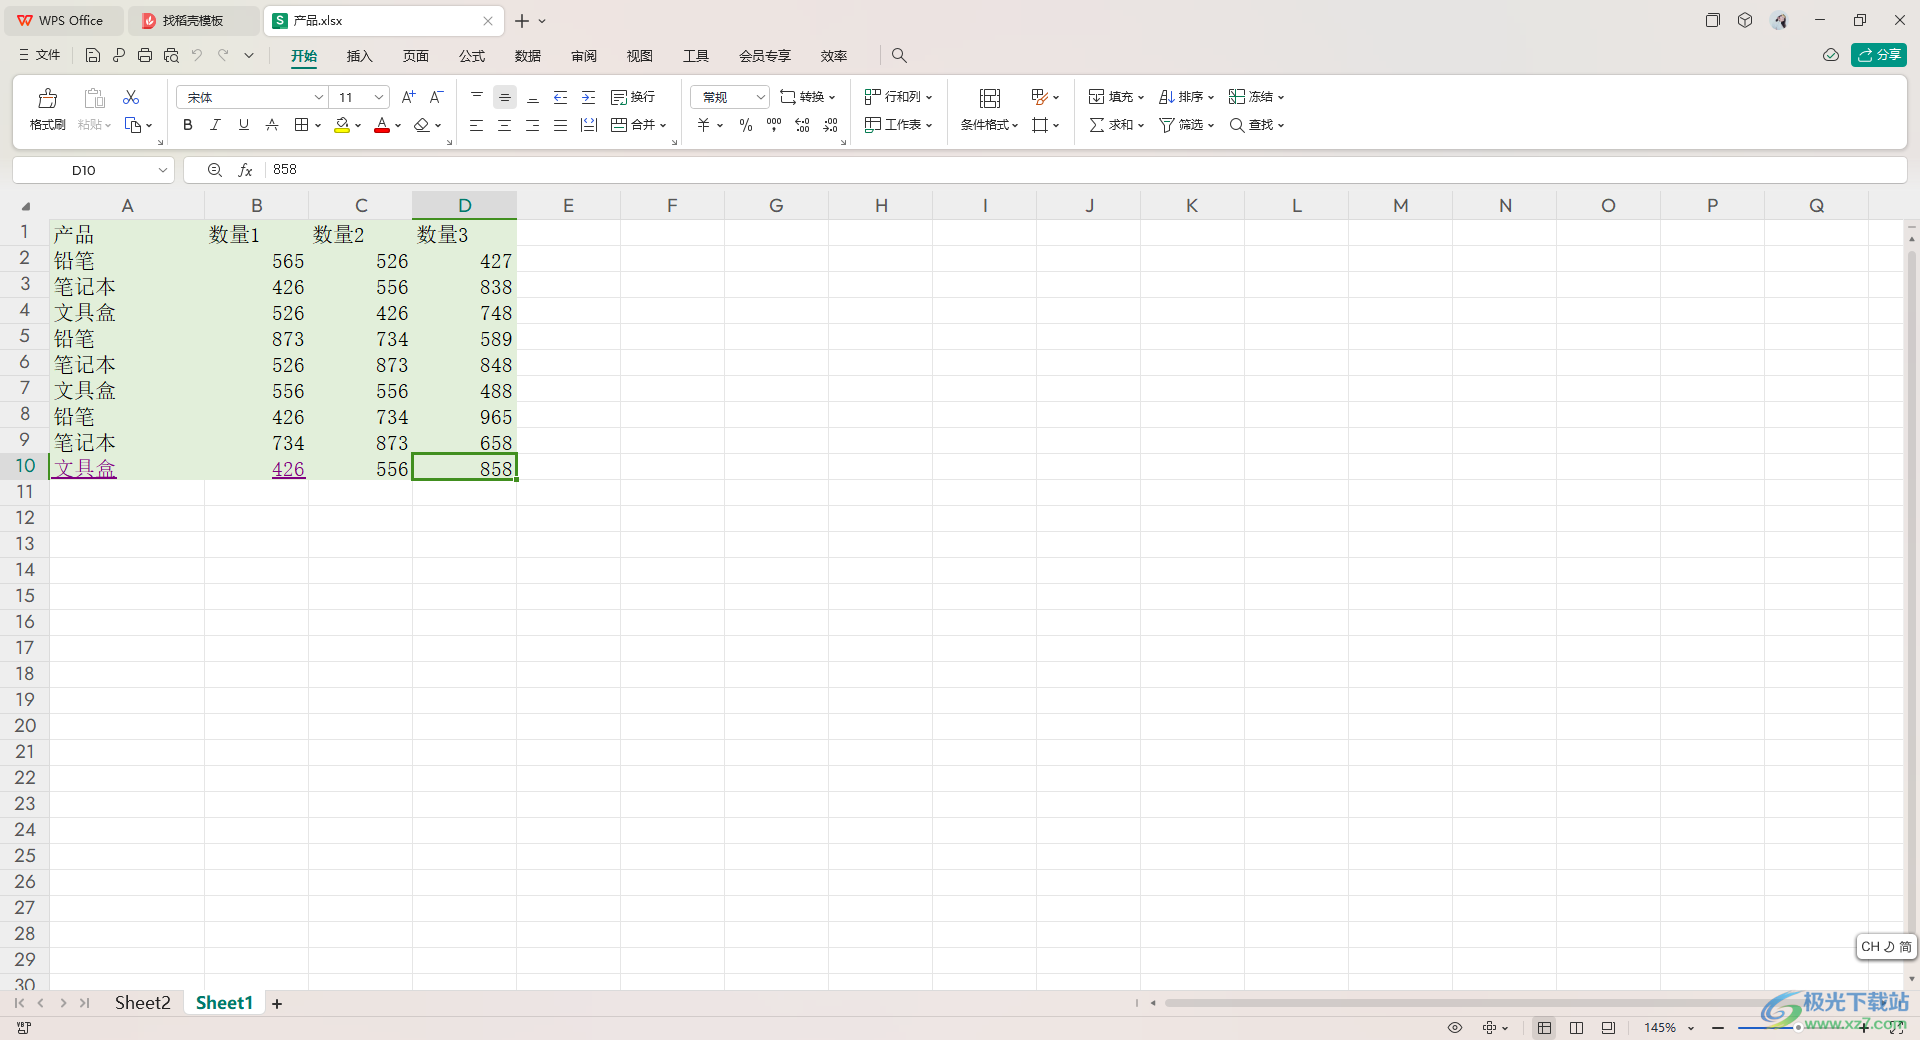
Task: Switch to the Page (页面) ribbon tab
Action: pyautogui.click(x=415, y=56)
